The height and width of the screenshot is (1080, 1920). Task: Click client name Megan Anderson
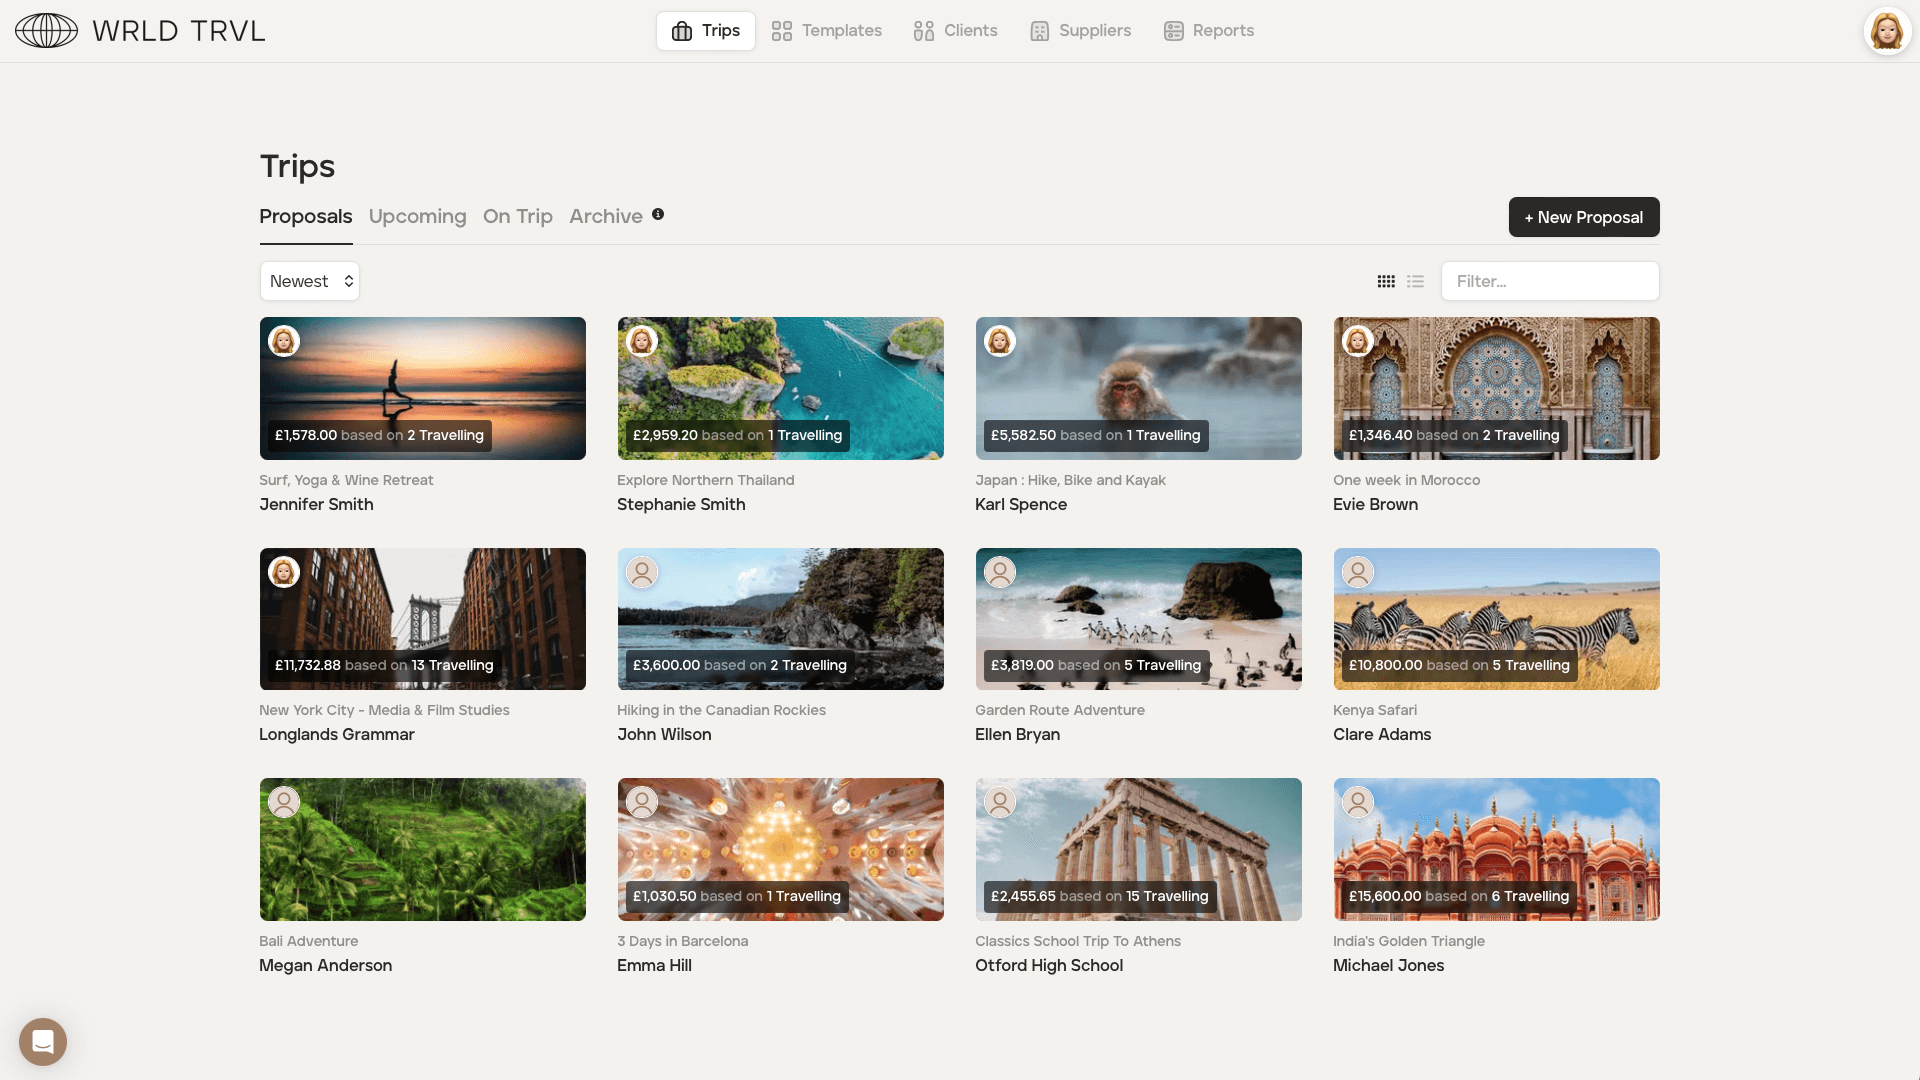coord(325,965)
